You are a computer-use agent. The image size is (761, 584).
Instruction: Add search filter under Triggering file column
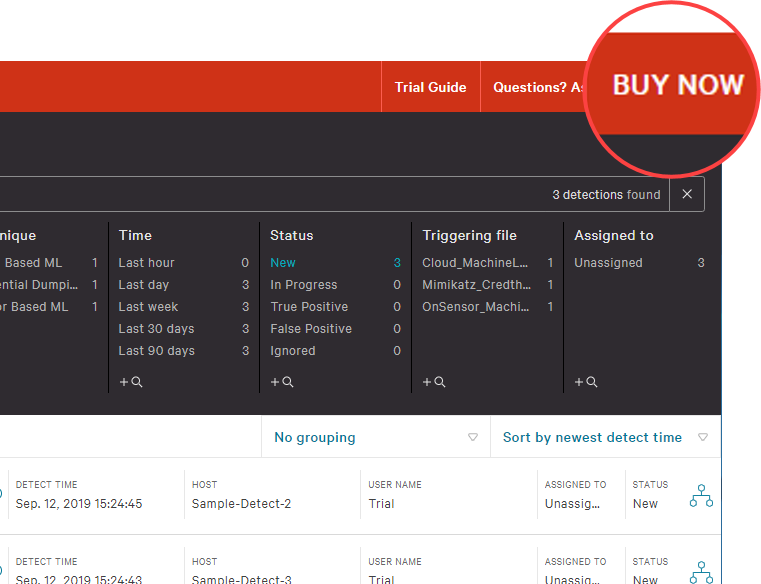434,382
